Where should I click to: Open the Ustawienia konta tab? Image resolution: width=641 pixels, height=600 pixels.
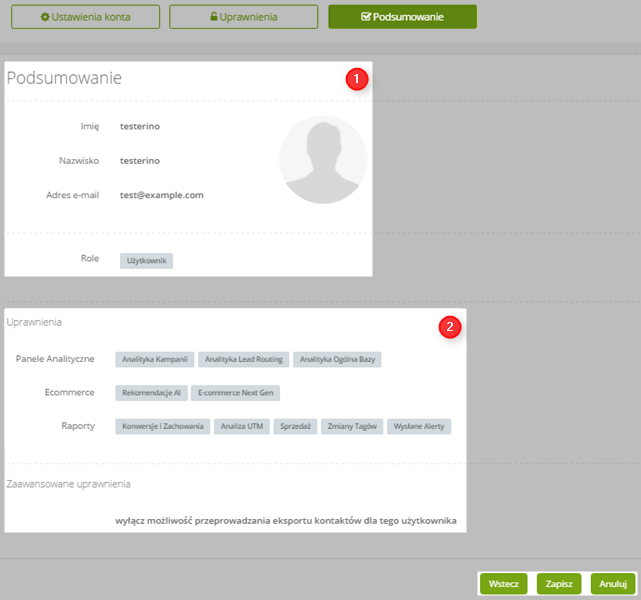pos(85,17)
